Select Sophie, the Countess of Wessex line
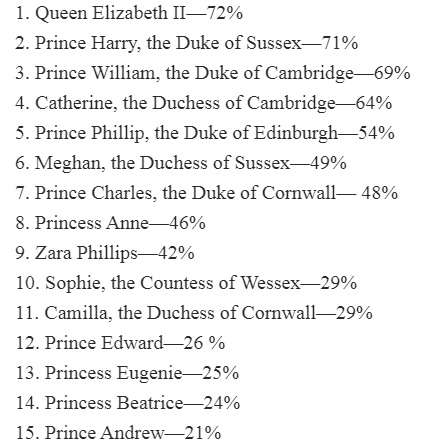Screen dimensions: 421x447 [x=186, y=284]
